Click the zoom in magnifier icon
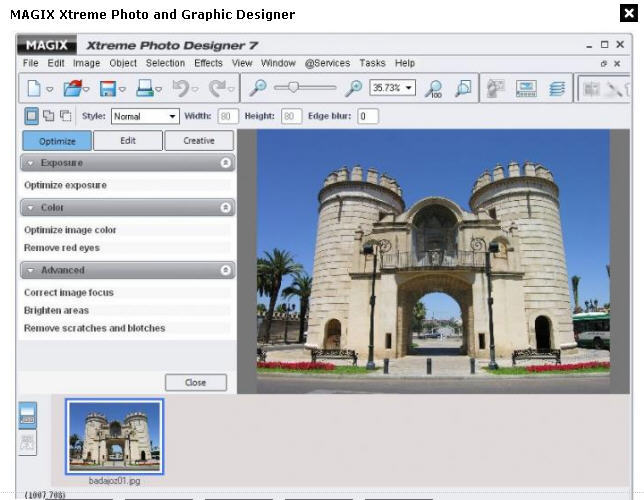 353,88
